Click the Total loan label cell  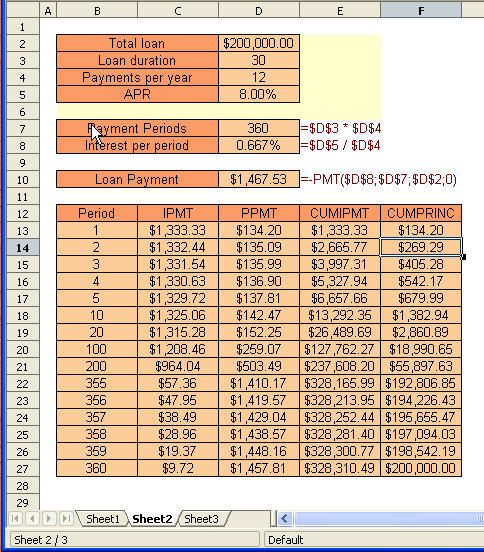[x=137, y=43]
